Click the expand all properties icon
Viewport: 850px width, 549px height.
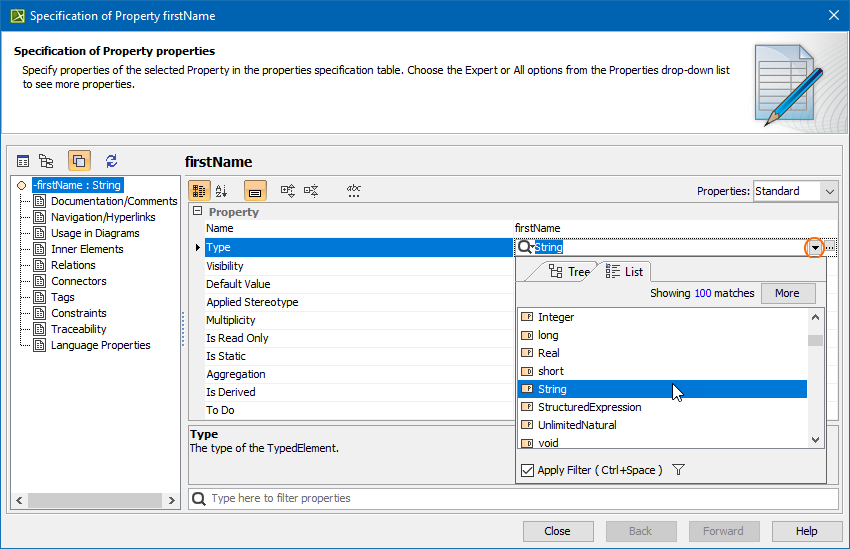point(288,191)
